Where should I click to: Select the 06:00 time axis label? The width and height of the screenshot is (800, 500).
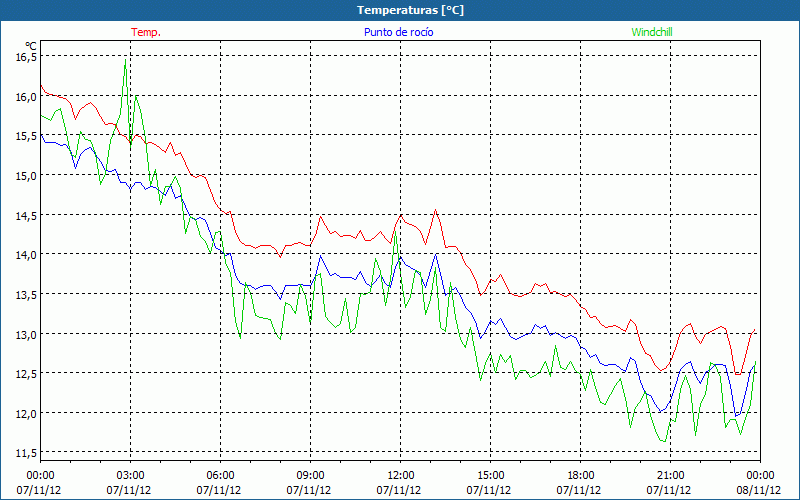pos(220,474)
